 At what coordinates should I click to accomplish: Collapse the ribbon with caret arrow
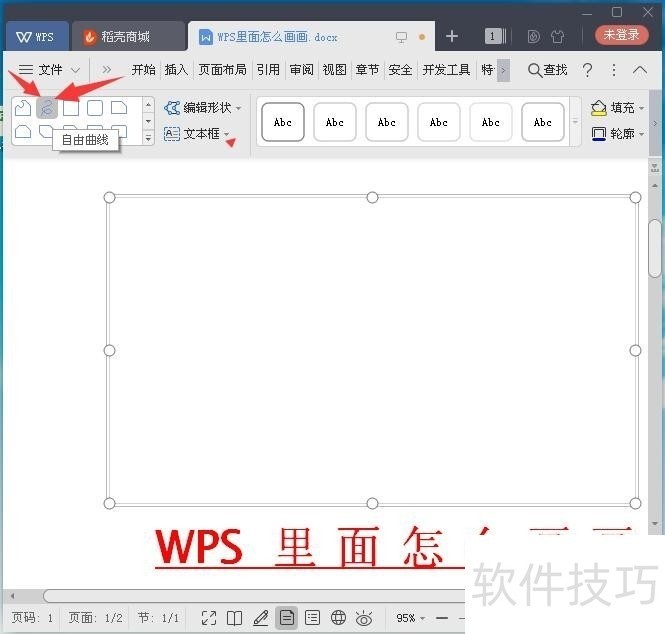640,70
